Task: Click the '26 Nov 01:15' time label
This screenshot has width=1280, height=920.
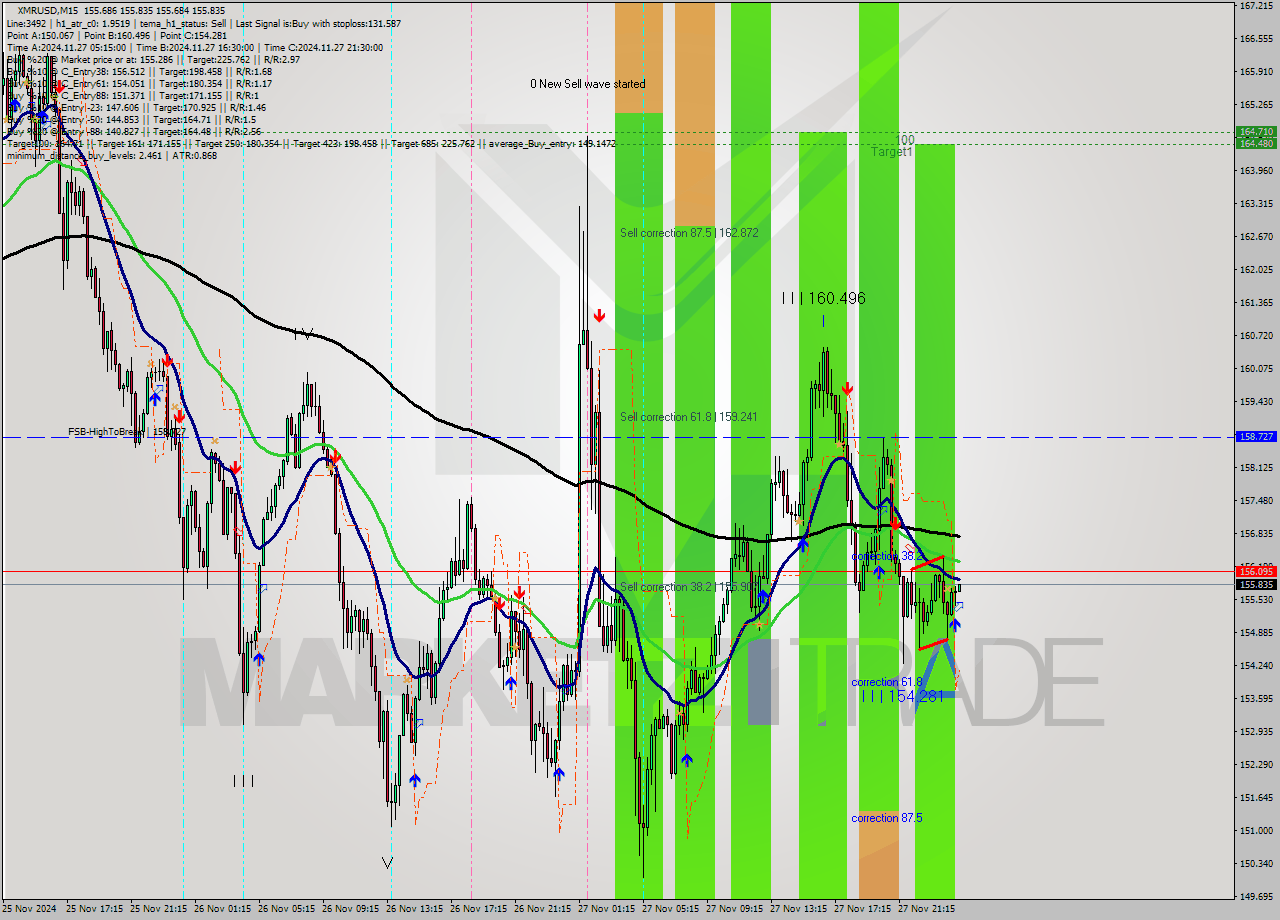Action: coord(222,910)
